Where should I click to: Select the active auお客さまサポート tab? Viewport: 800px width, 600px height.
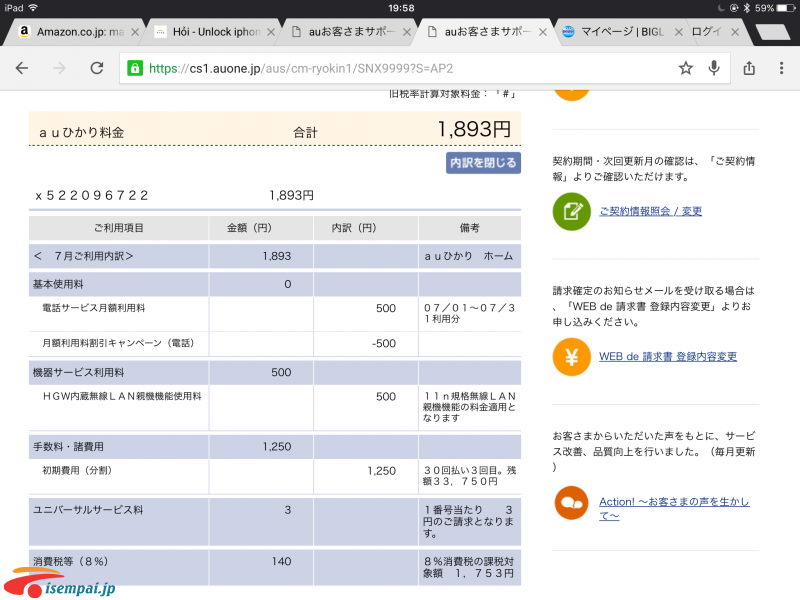coord(481,32)
